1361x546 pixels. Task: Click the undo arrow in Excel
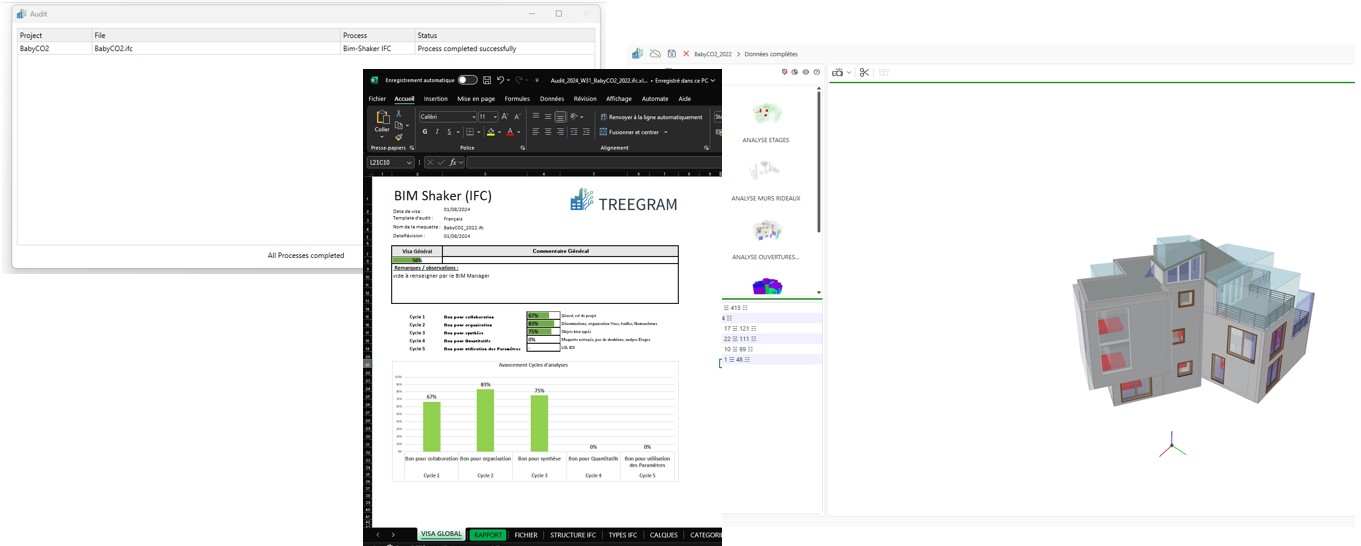pyautogui.click(x=501, y=80)
